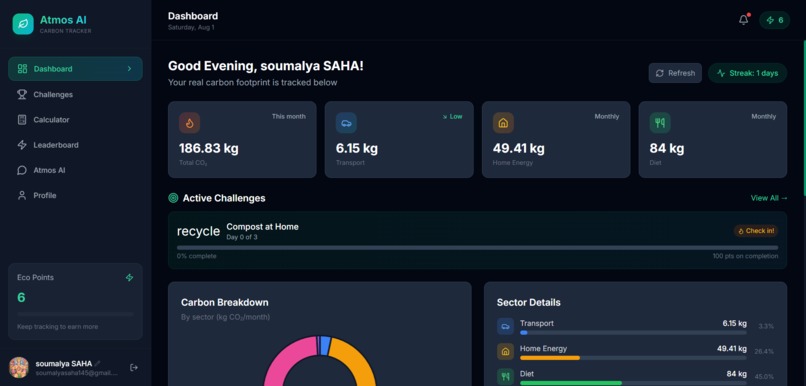Screen dimensions: 806x386
Task: Click the Active Challenges target icon
Action: tap(173, 198)
